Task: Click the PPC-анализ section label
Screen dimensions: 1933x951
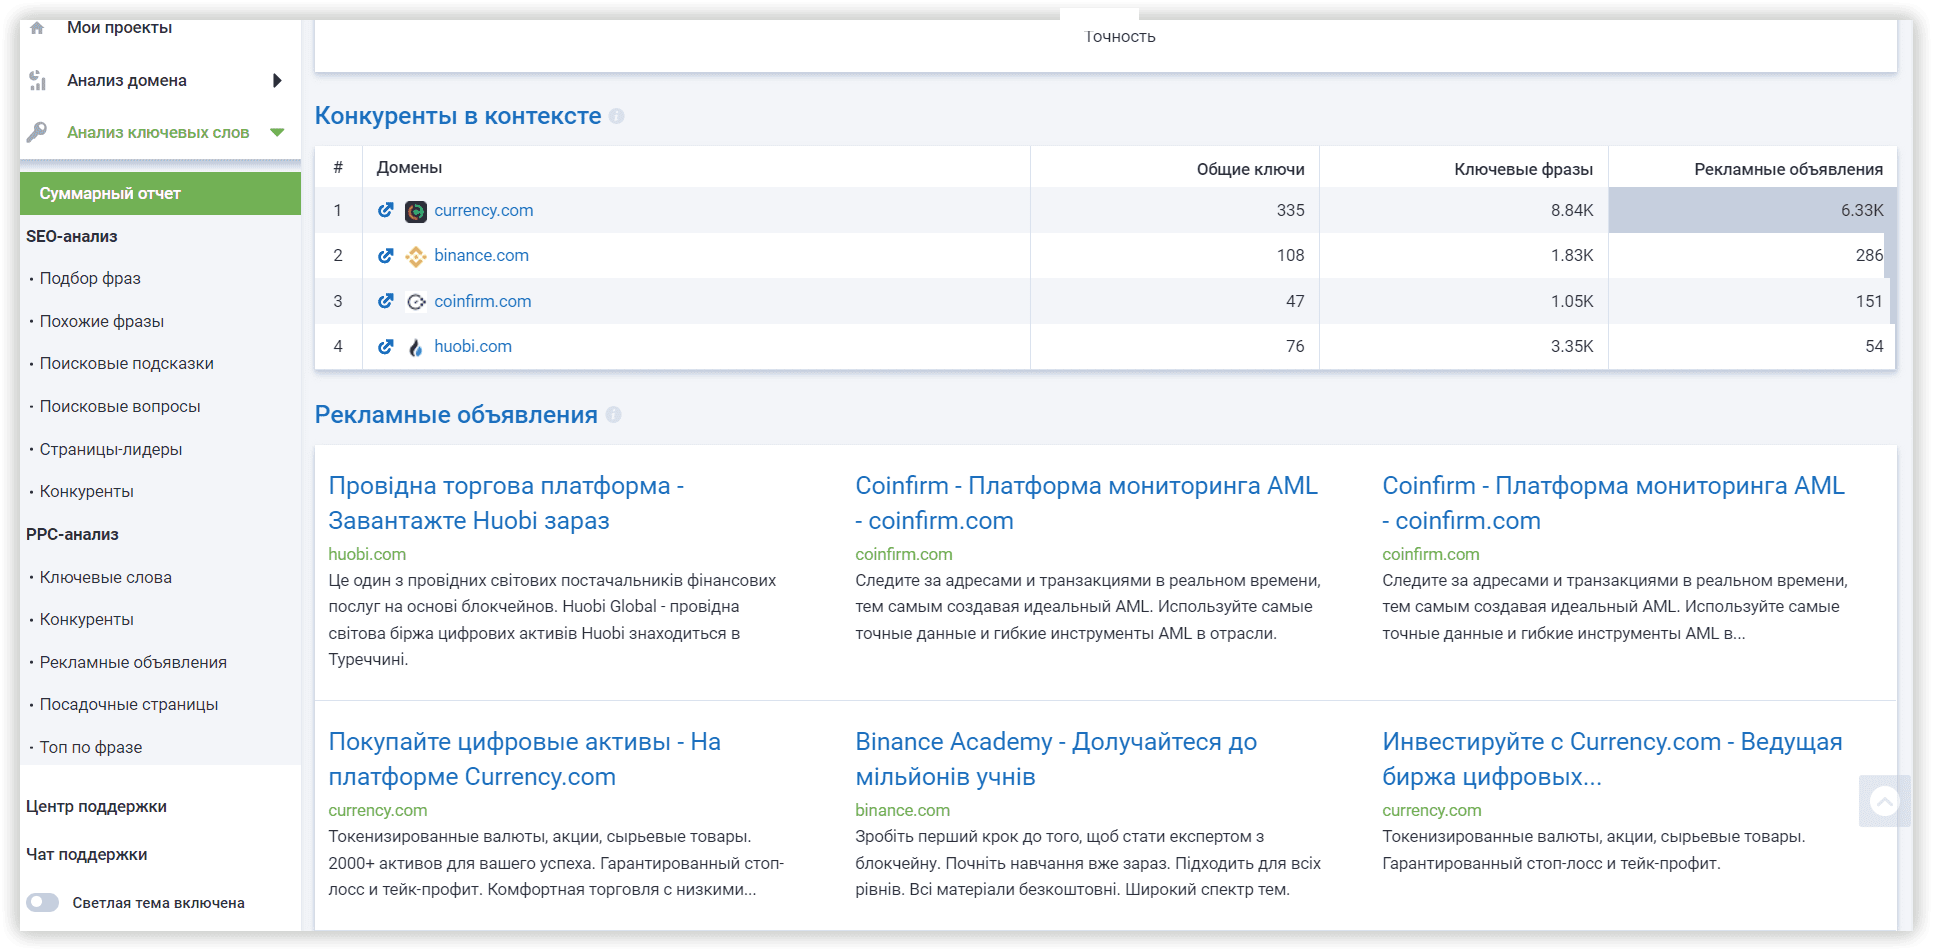Action: (72, 534)
